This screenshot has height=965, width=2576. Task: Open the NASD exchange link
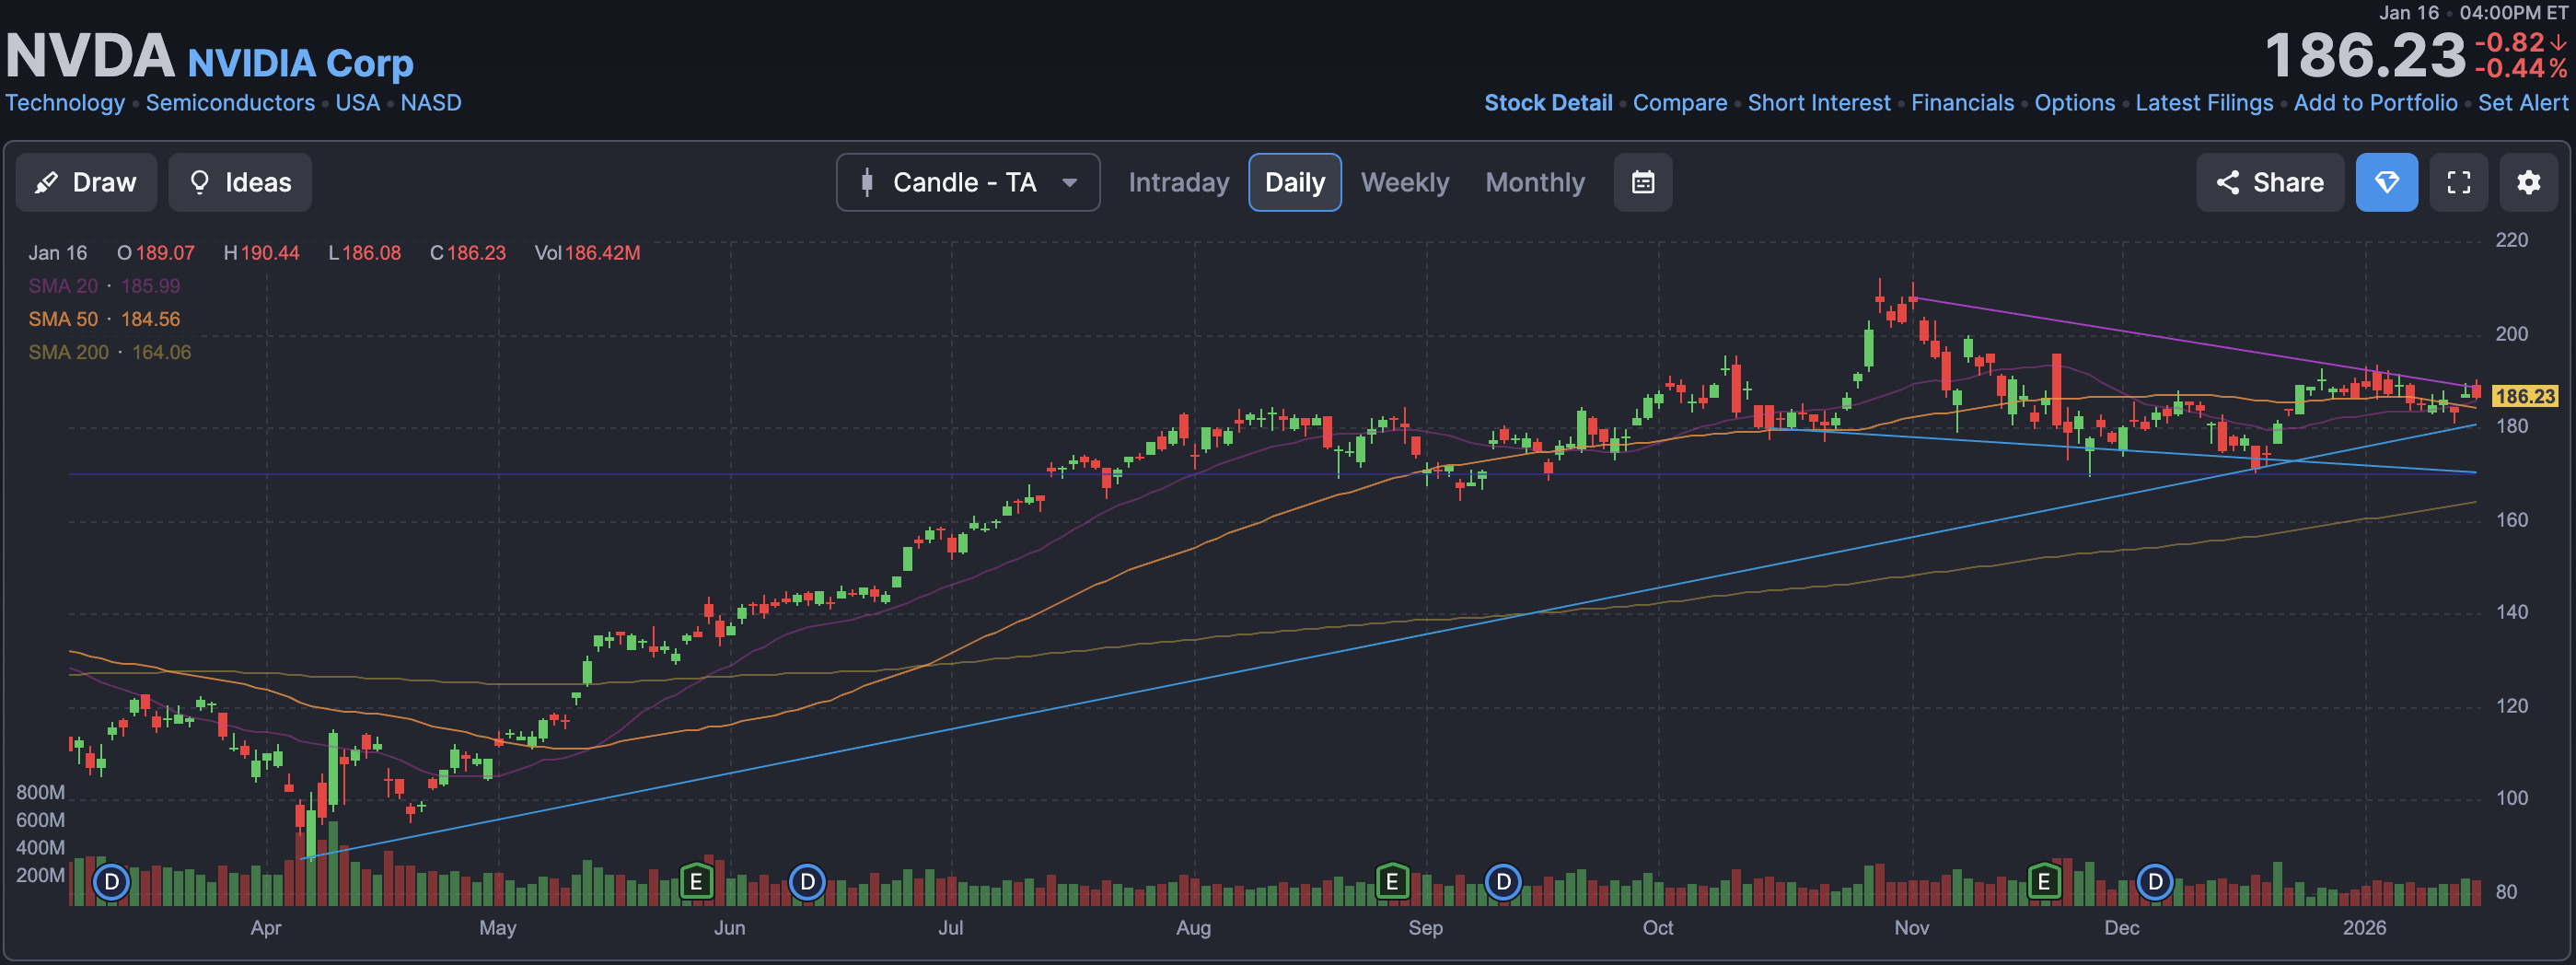tap(431, 103)
